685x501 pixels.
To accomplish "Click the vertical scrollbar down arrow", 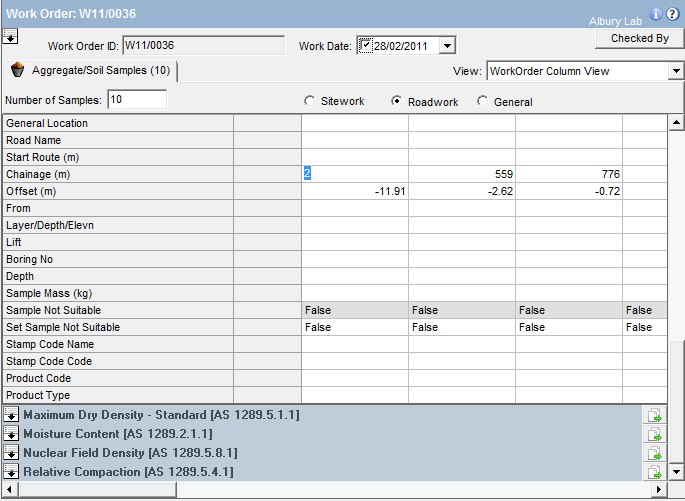I will point(676,472).
